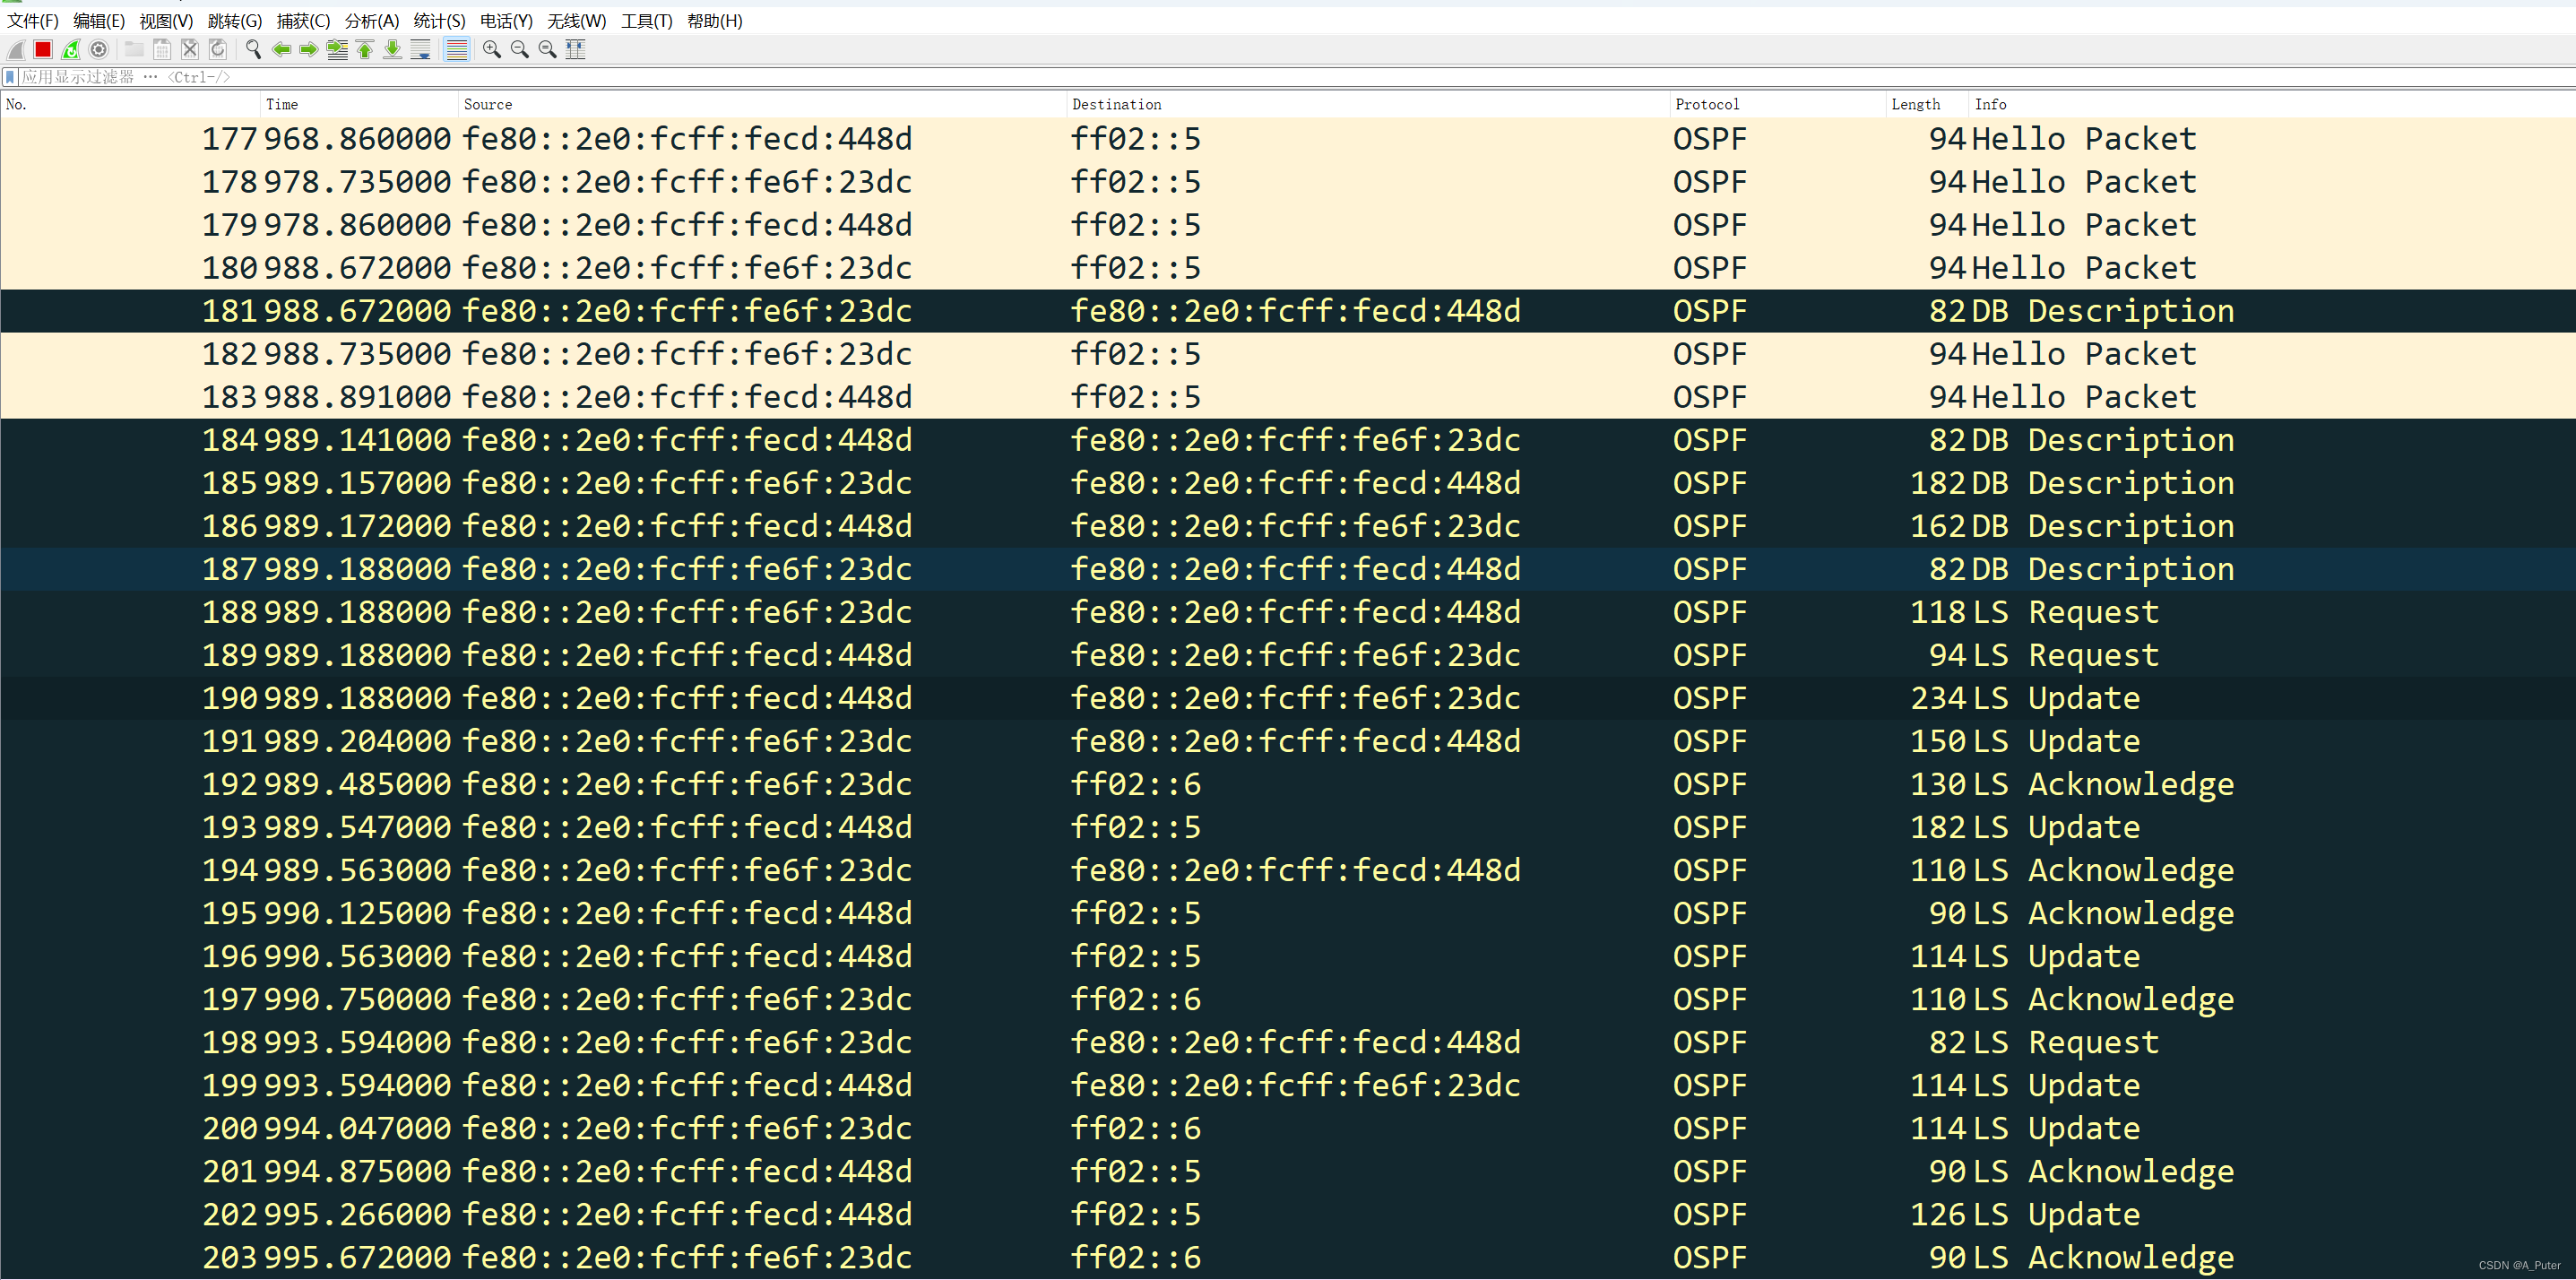Toggle auto-scroll during live capture
Viewport: 2576px width, 1280px height.
point(421,49)
